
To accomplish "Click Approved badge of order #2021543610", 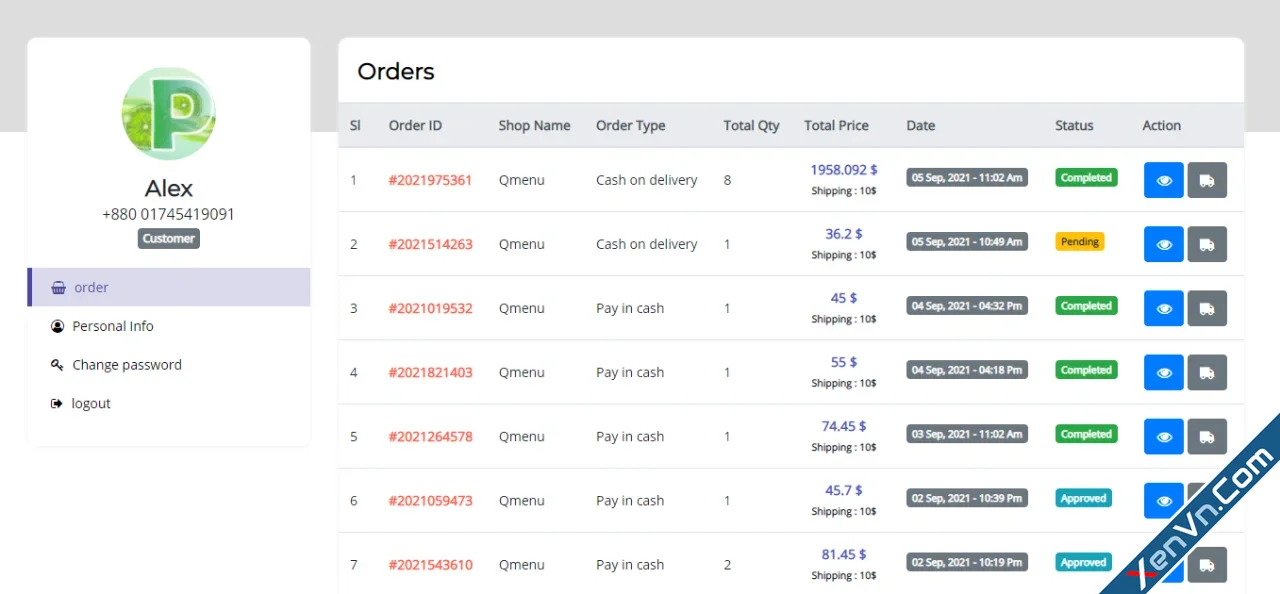I will (x=1084, y=562).
